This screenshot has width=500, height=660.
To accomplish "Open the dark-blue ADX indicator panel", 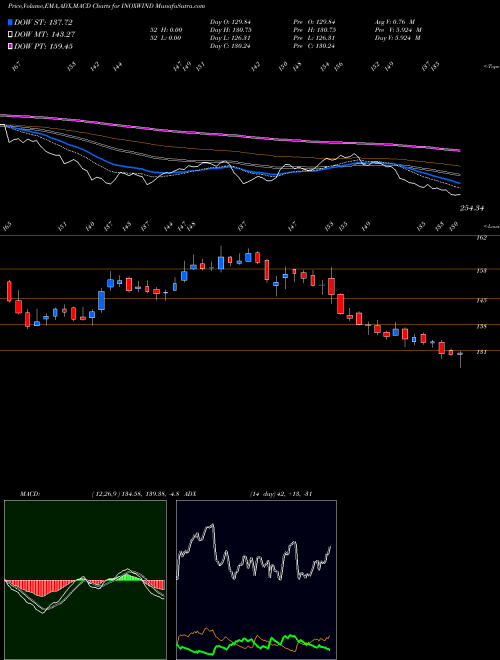I will [x=256, y=580].
